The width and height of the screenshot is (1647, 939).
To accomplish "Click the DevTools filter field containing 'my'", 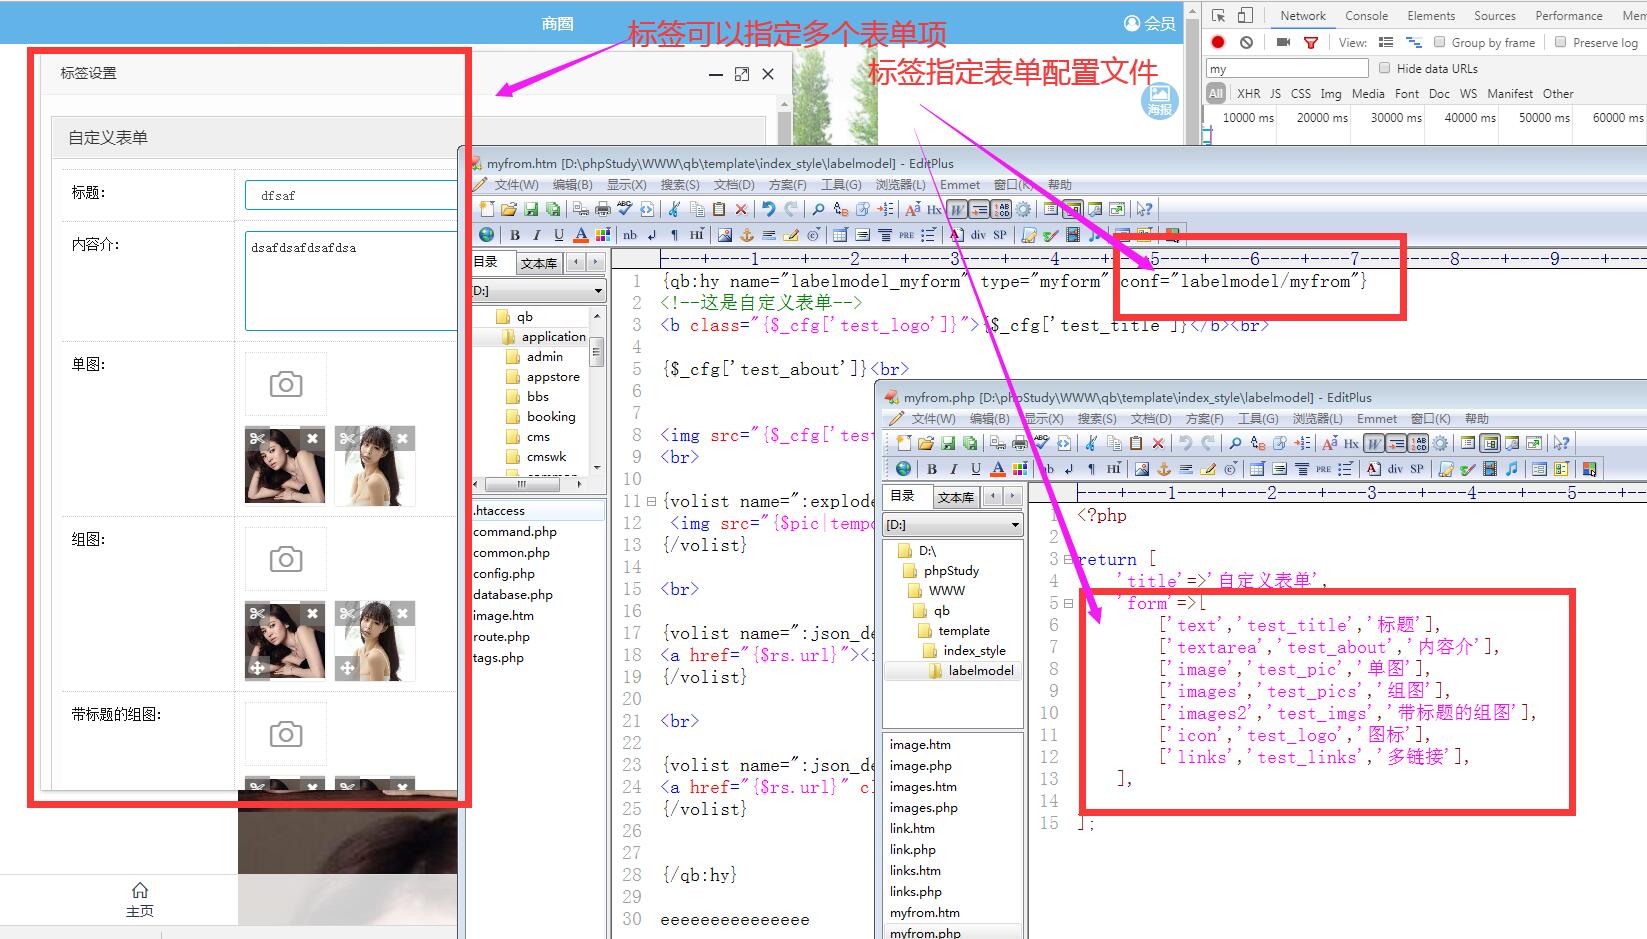I will tap(1286, 68).
